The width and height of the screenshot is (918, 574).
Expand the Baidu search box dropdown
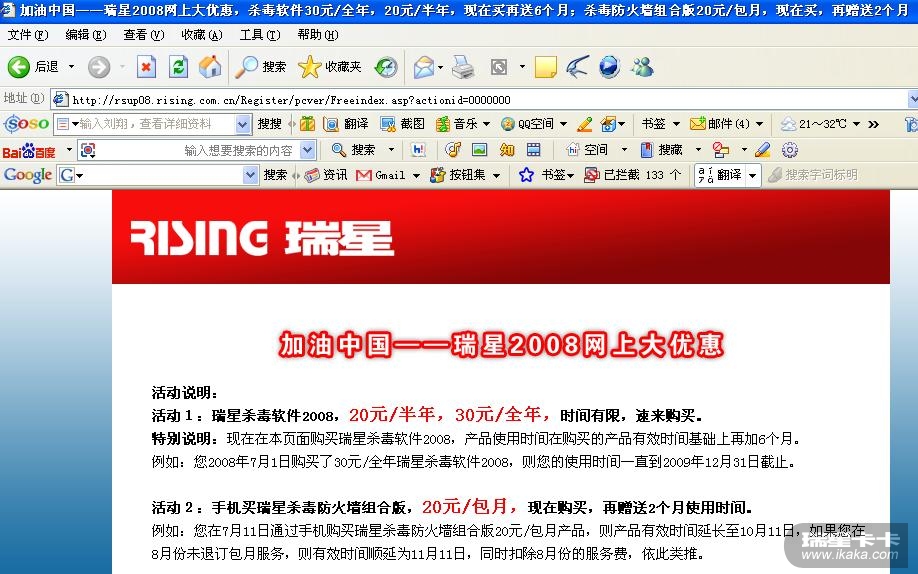(x=307, y=150)
